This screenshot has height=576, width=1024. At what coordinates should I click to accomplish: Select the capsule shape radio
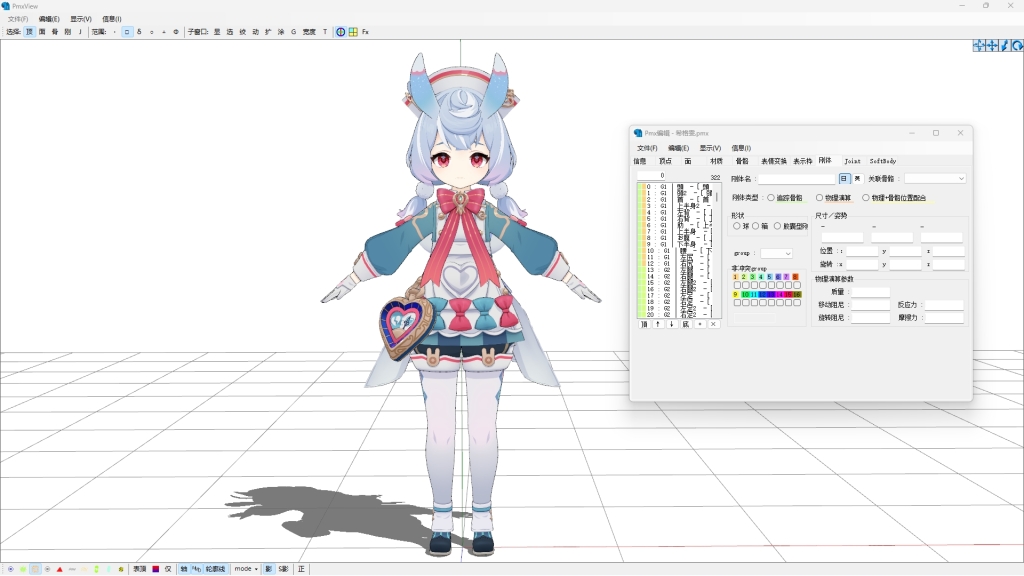click(x=777, y=226)
